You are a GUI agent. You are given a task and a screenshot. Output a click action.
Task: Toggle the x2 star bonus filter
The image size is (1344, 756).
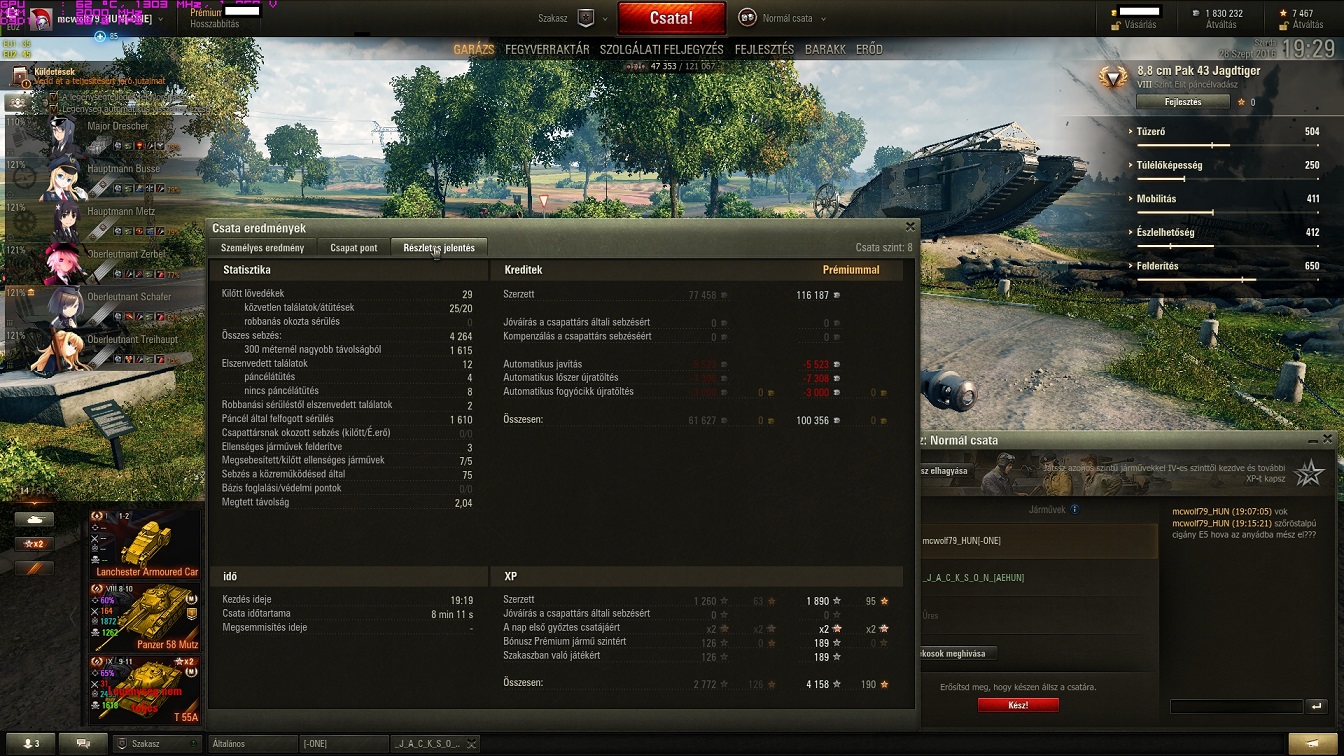34,544
